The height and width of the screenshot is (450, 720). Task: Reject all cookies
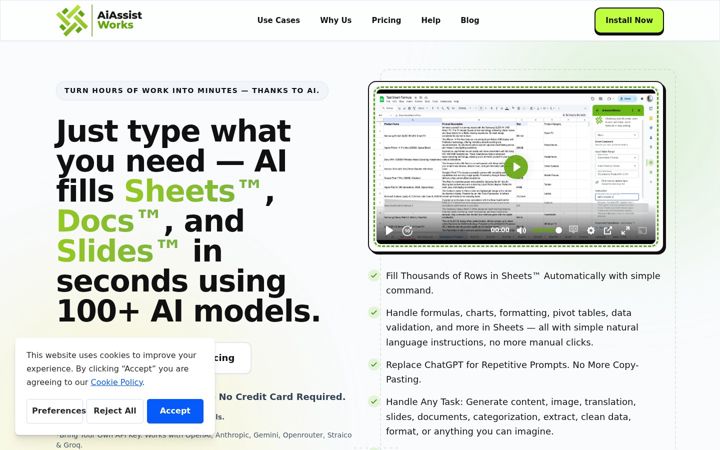pyautogui.click(x=115, y=411)
